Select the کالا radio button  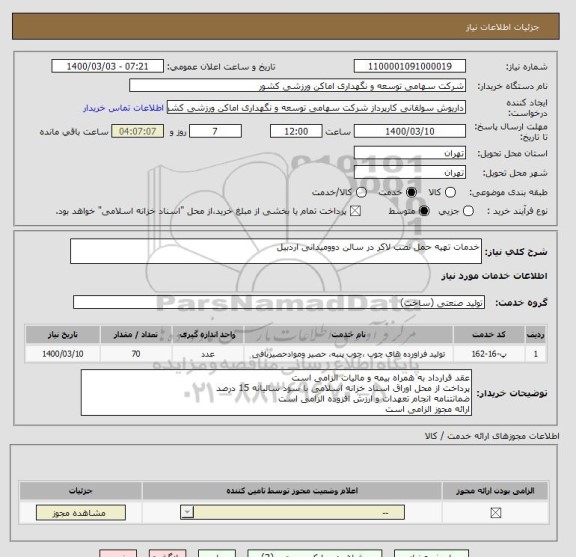[x=450, y=192]
